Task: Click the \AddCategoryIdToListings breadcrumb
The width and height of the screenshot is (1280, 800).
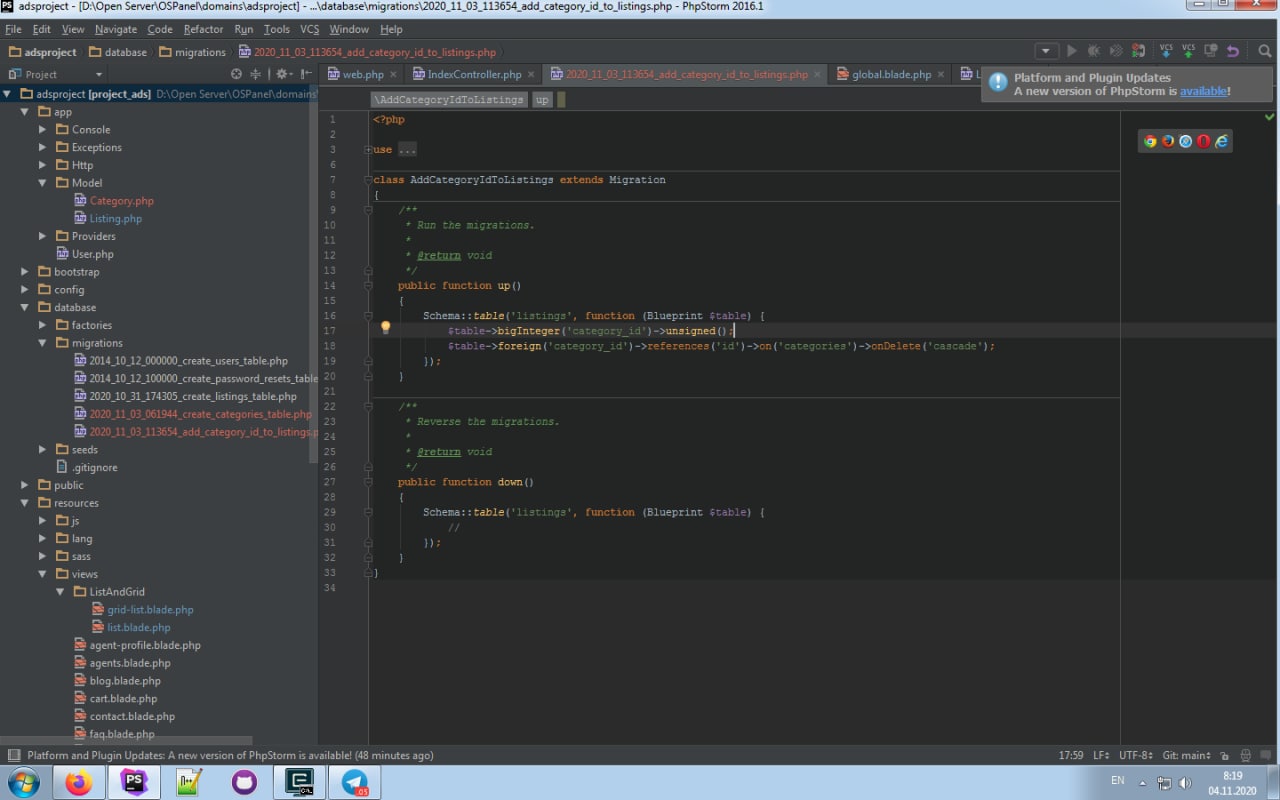Action: pyautogui.click(x=449, y=100)
